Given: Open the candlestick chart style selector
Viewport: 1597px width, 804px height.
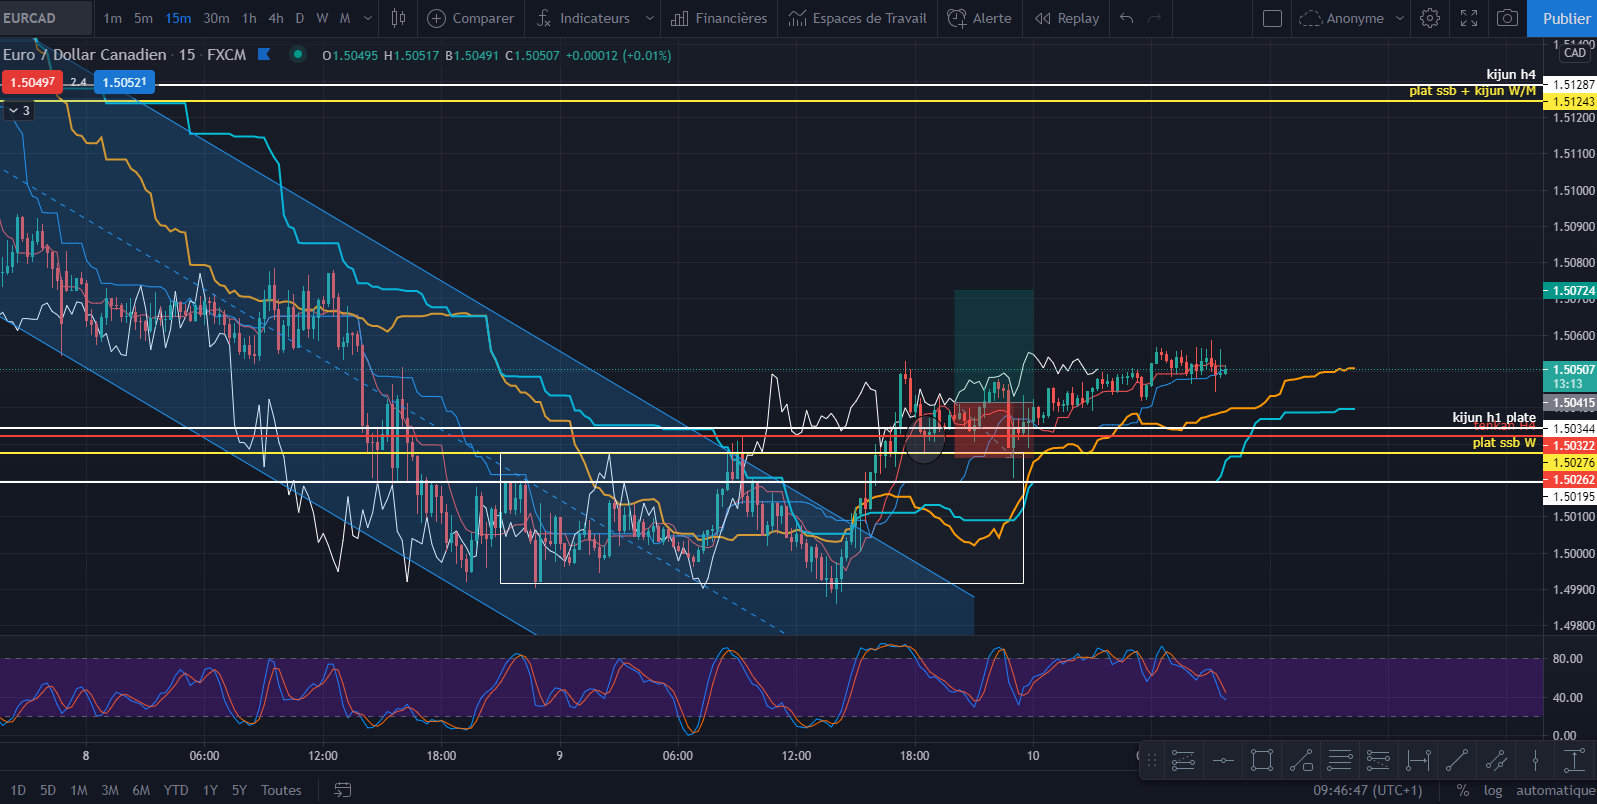Looking at the screenshot, I should [x=398, y=18].
